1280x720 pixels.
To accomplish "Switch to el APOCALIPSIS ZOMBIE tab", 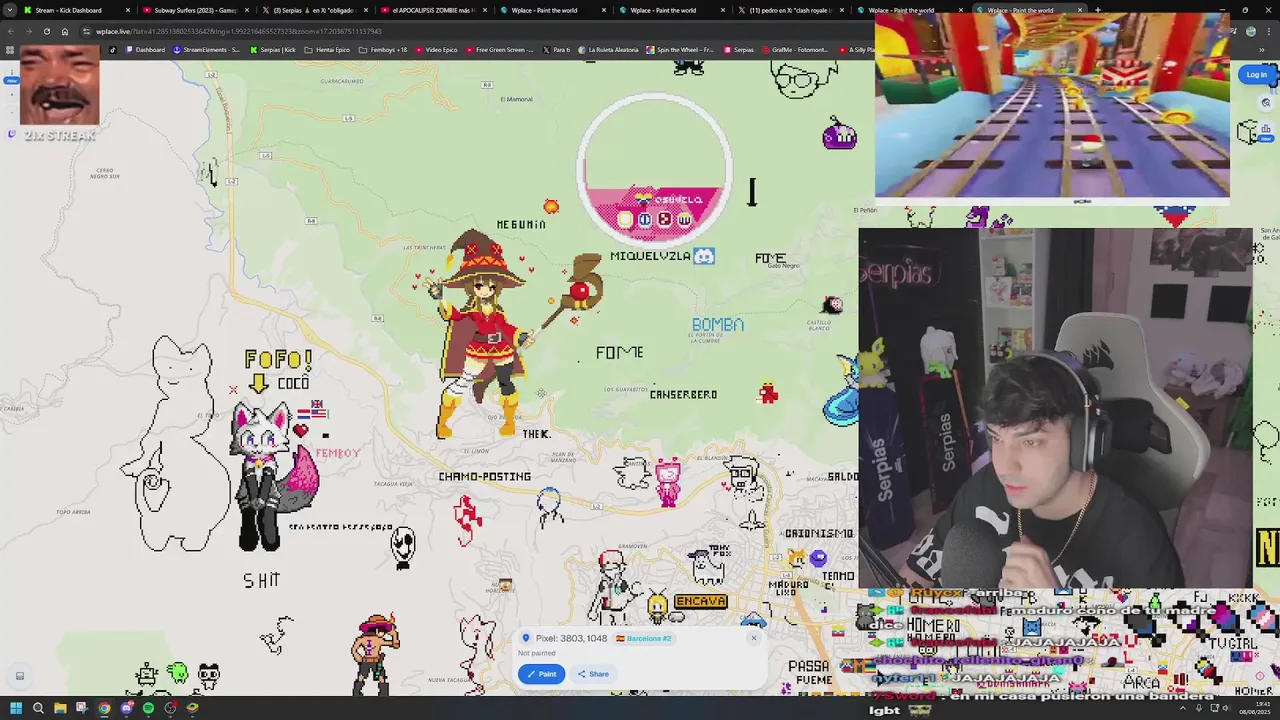I will 432,10.
